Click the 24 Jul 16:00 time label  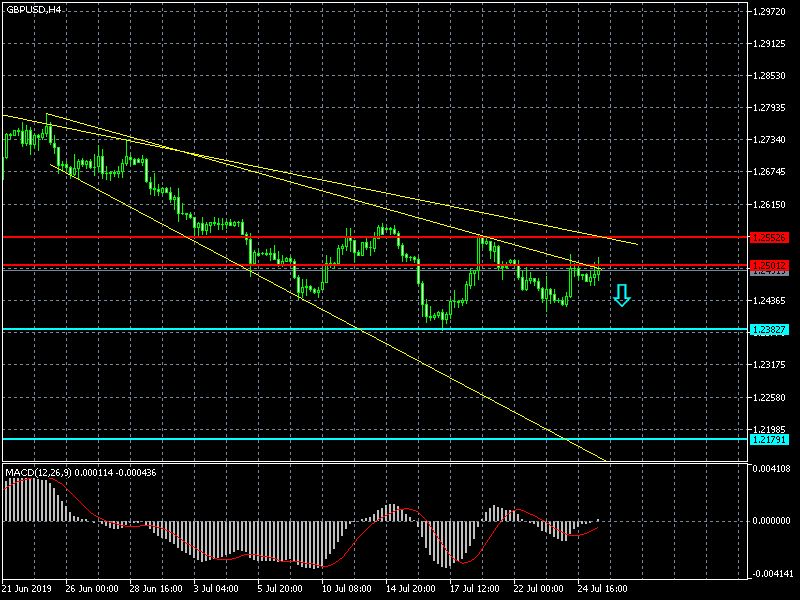[603, 588]
